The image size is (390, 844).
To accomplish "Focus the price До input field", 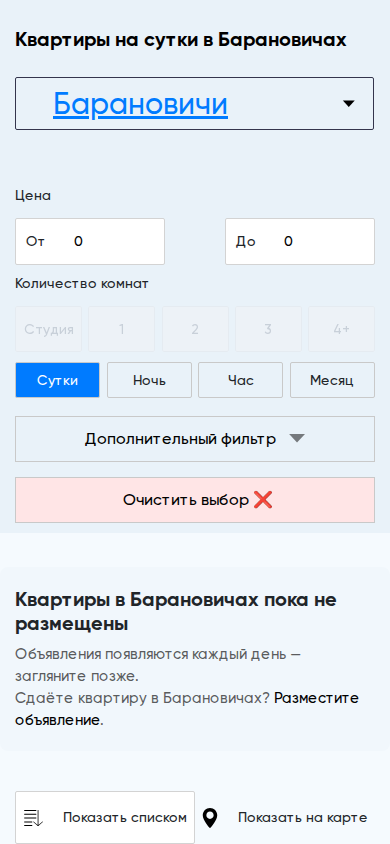I will tap(300, 241).
